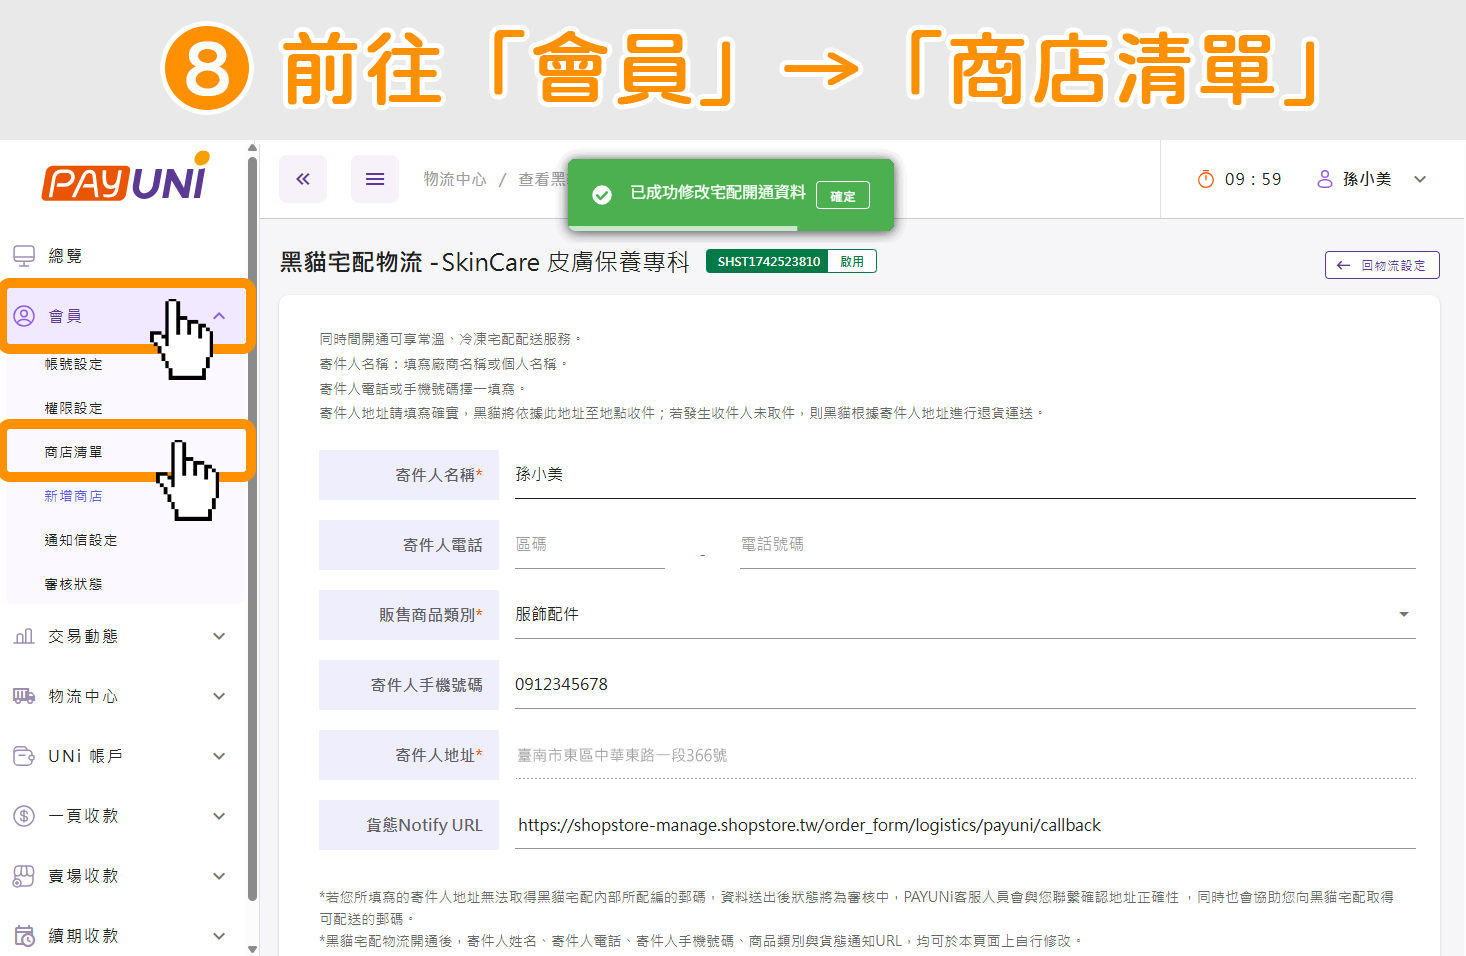
Task: Click the 續期收款 calendar icon
Action: pos(24,936)
